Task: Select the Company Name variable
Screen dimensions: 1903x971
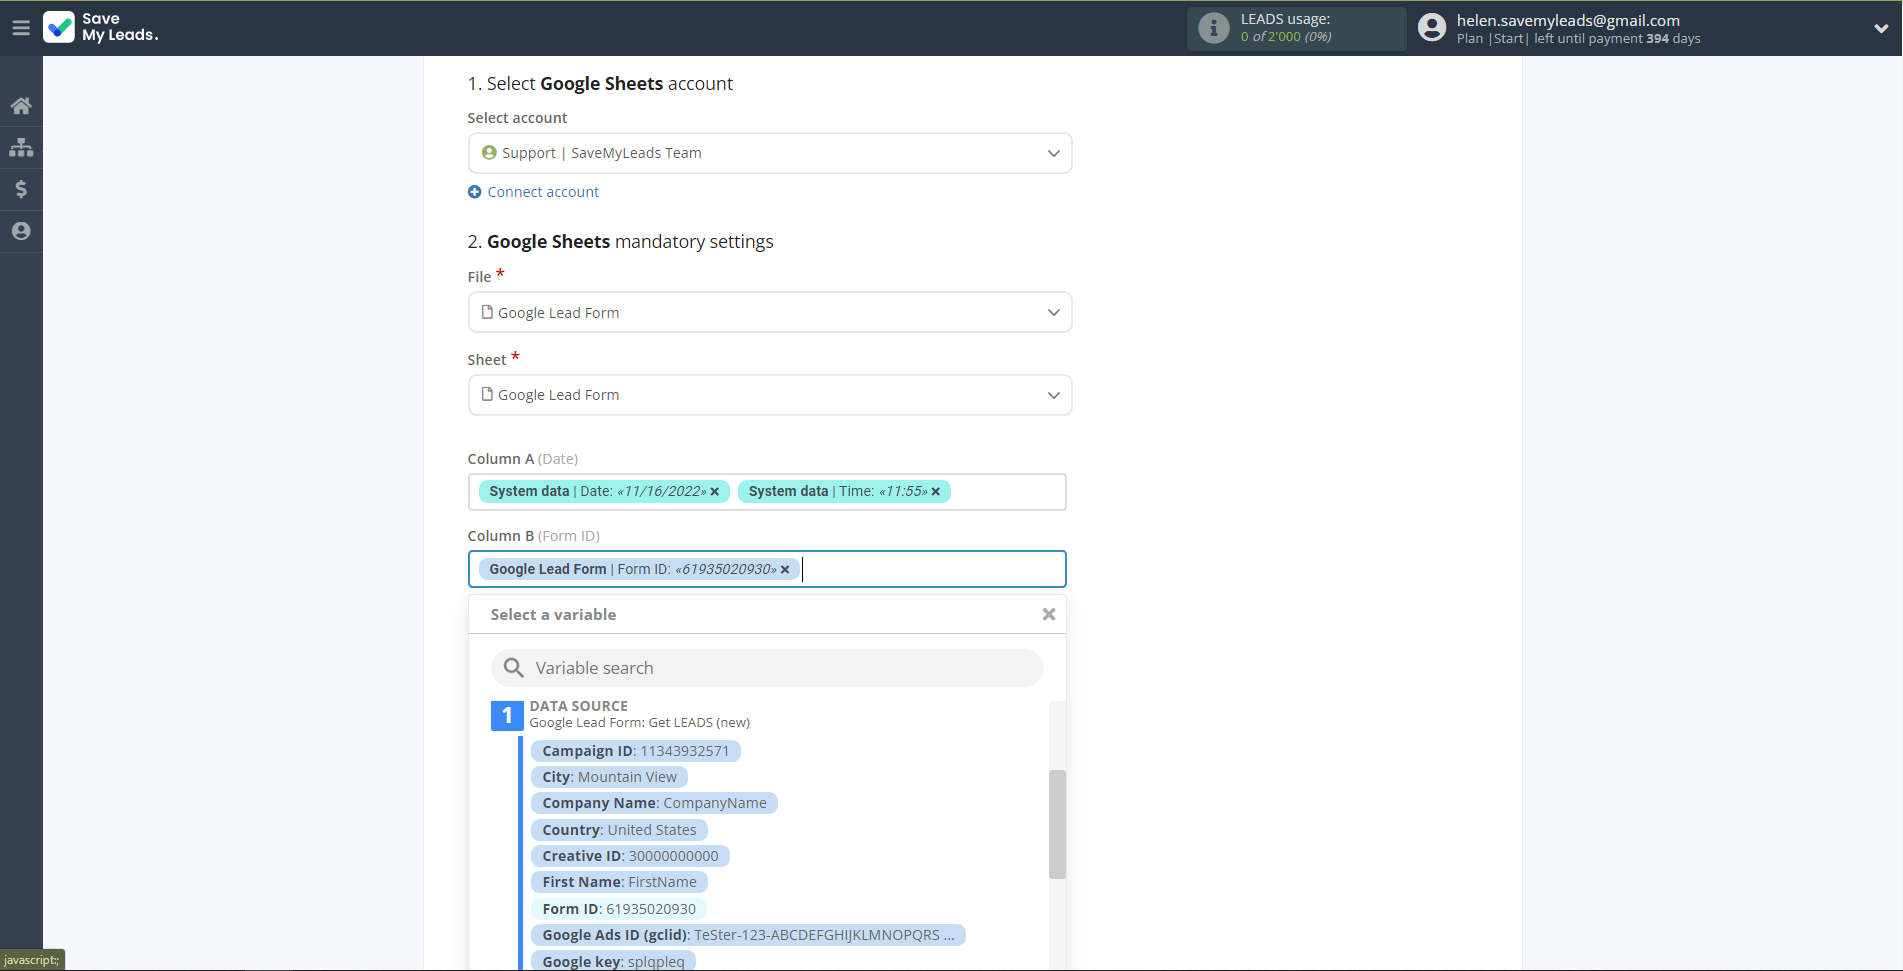Action: pos(654,803)
